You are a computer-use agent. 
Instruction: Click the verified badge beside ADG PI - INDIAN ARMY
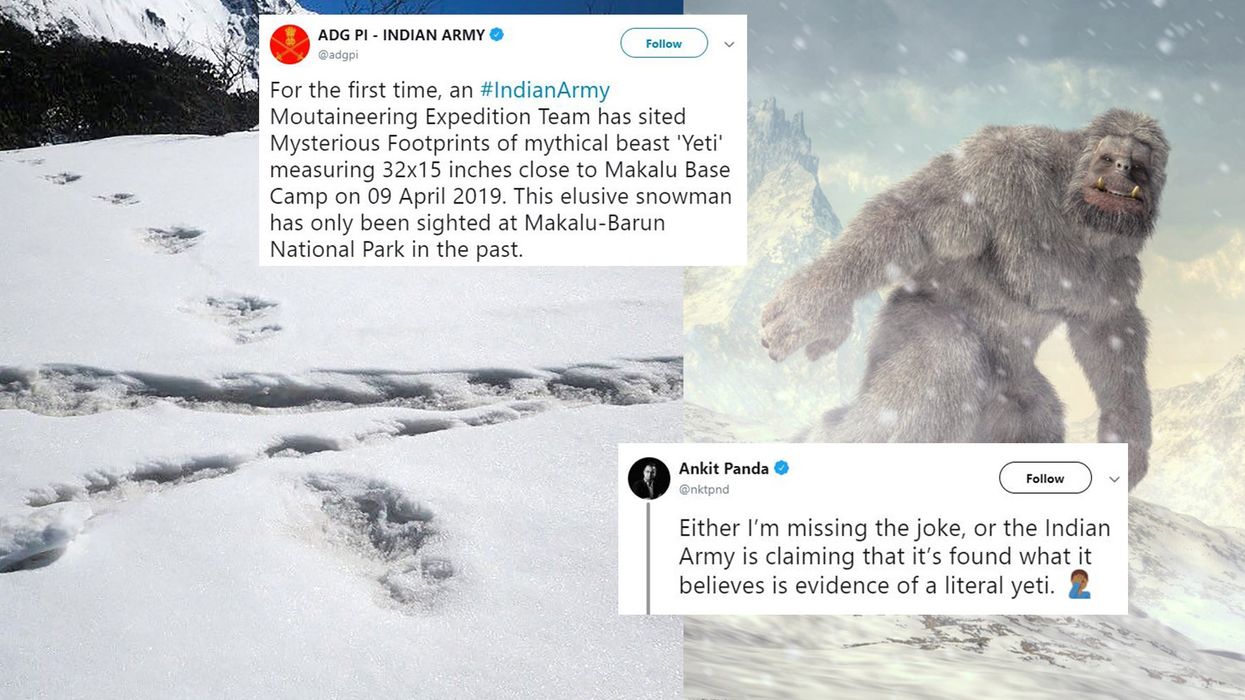pyautogui.click(x=497, y=35)
